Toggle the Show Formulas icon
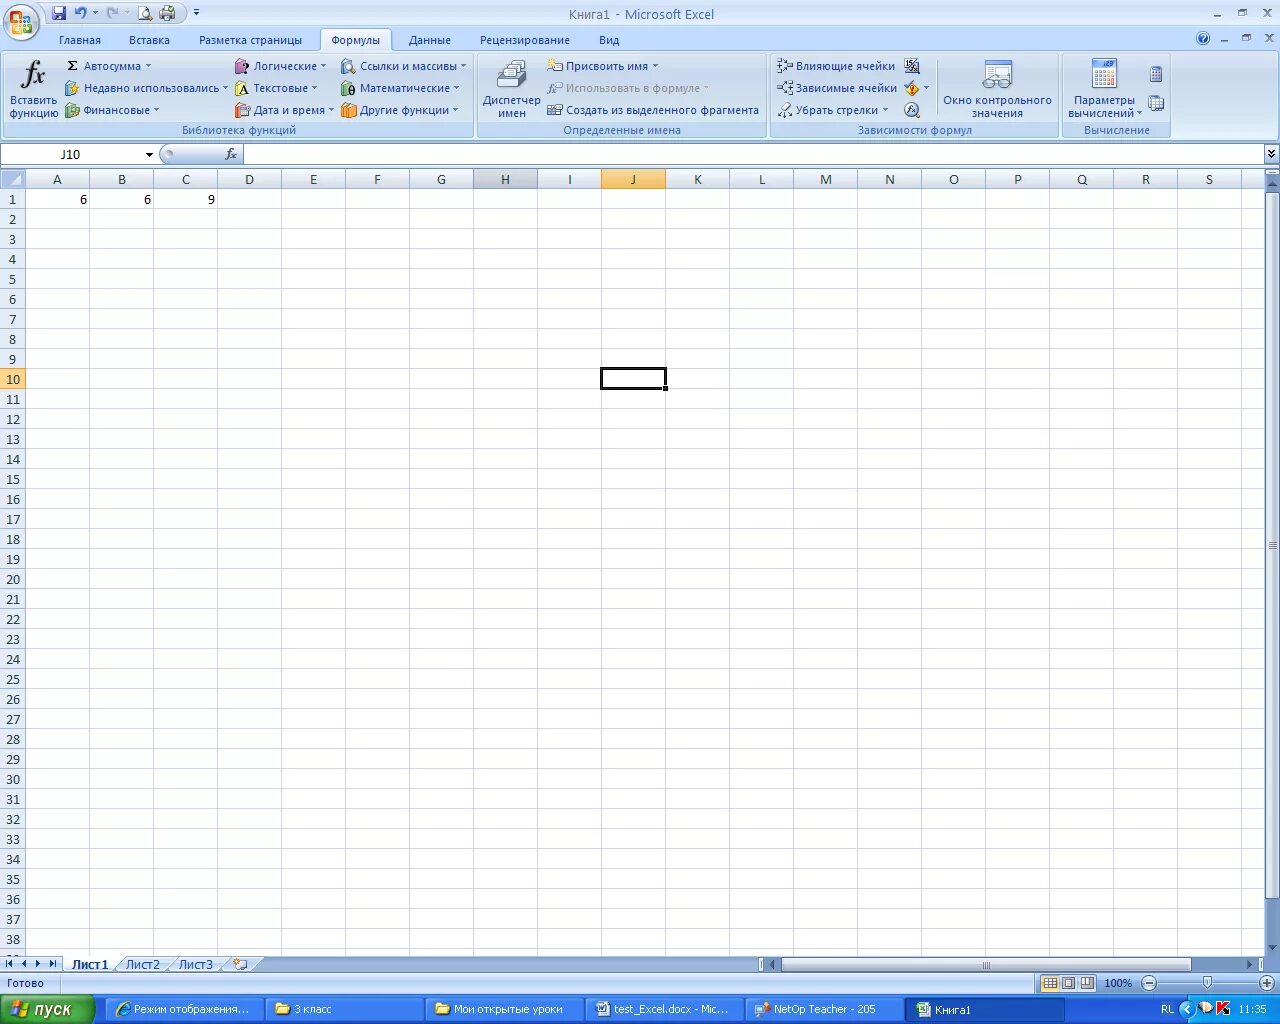 tap(912, 66)
